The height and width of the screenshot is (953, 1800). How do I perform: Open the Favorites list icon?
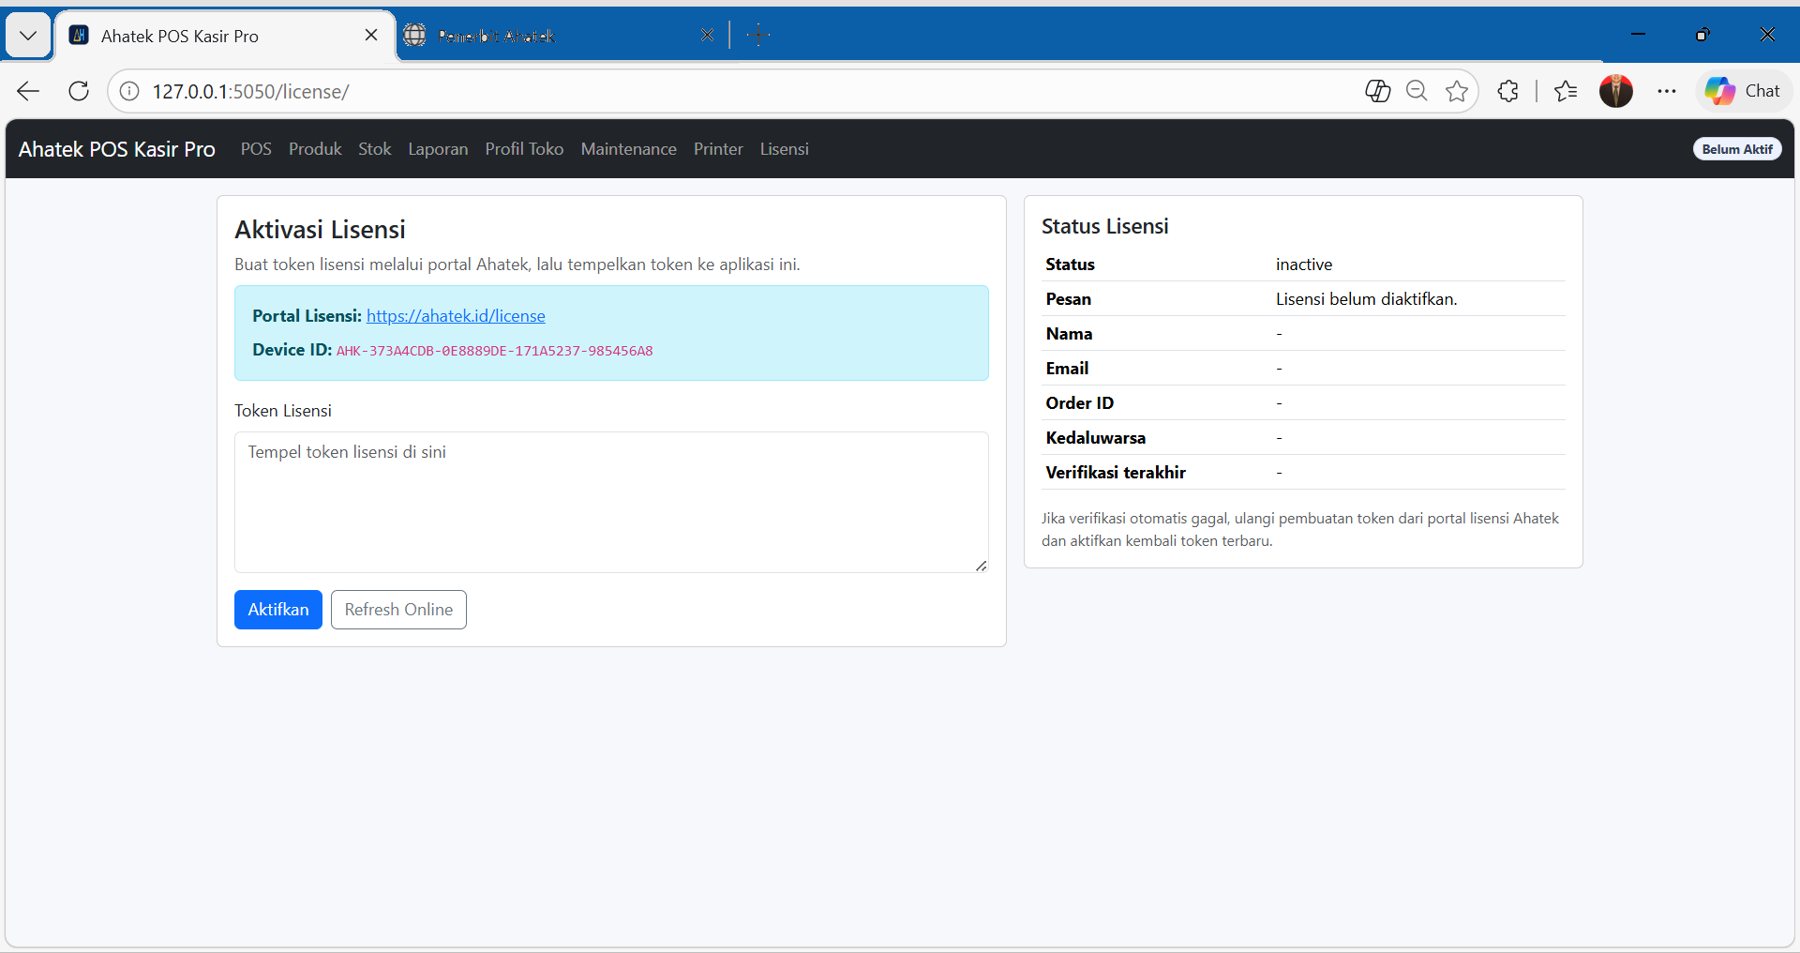pyautogui.click(x=1566, y=91)
